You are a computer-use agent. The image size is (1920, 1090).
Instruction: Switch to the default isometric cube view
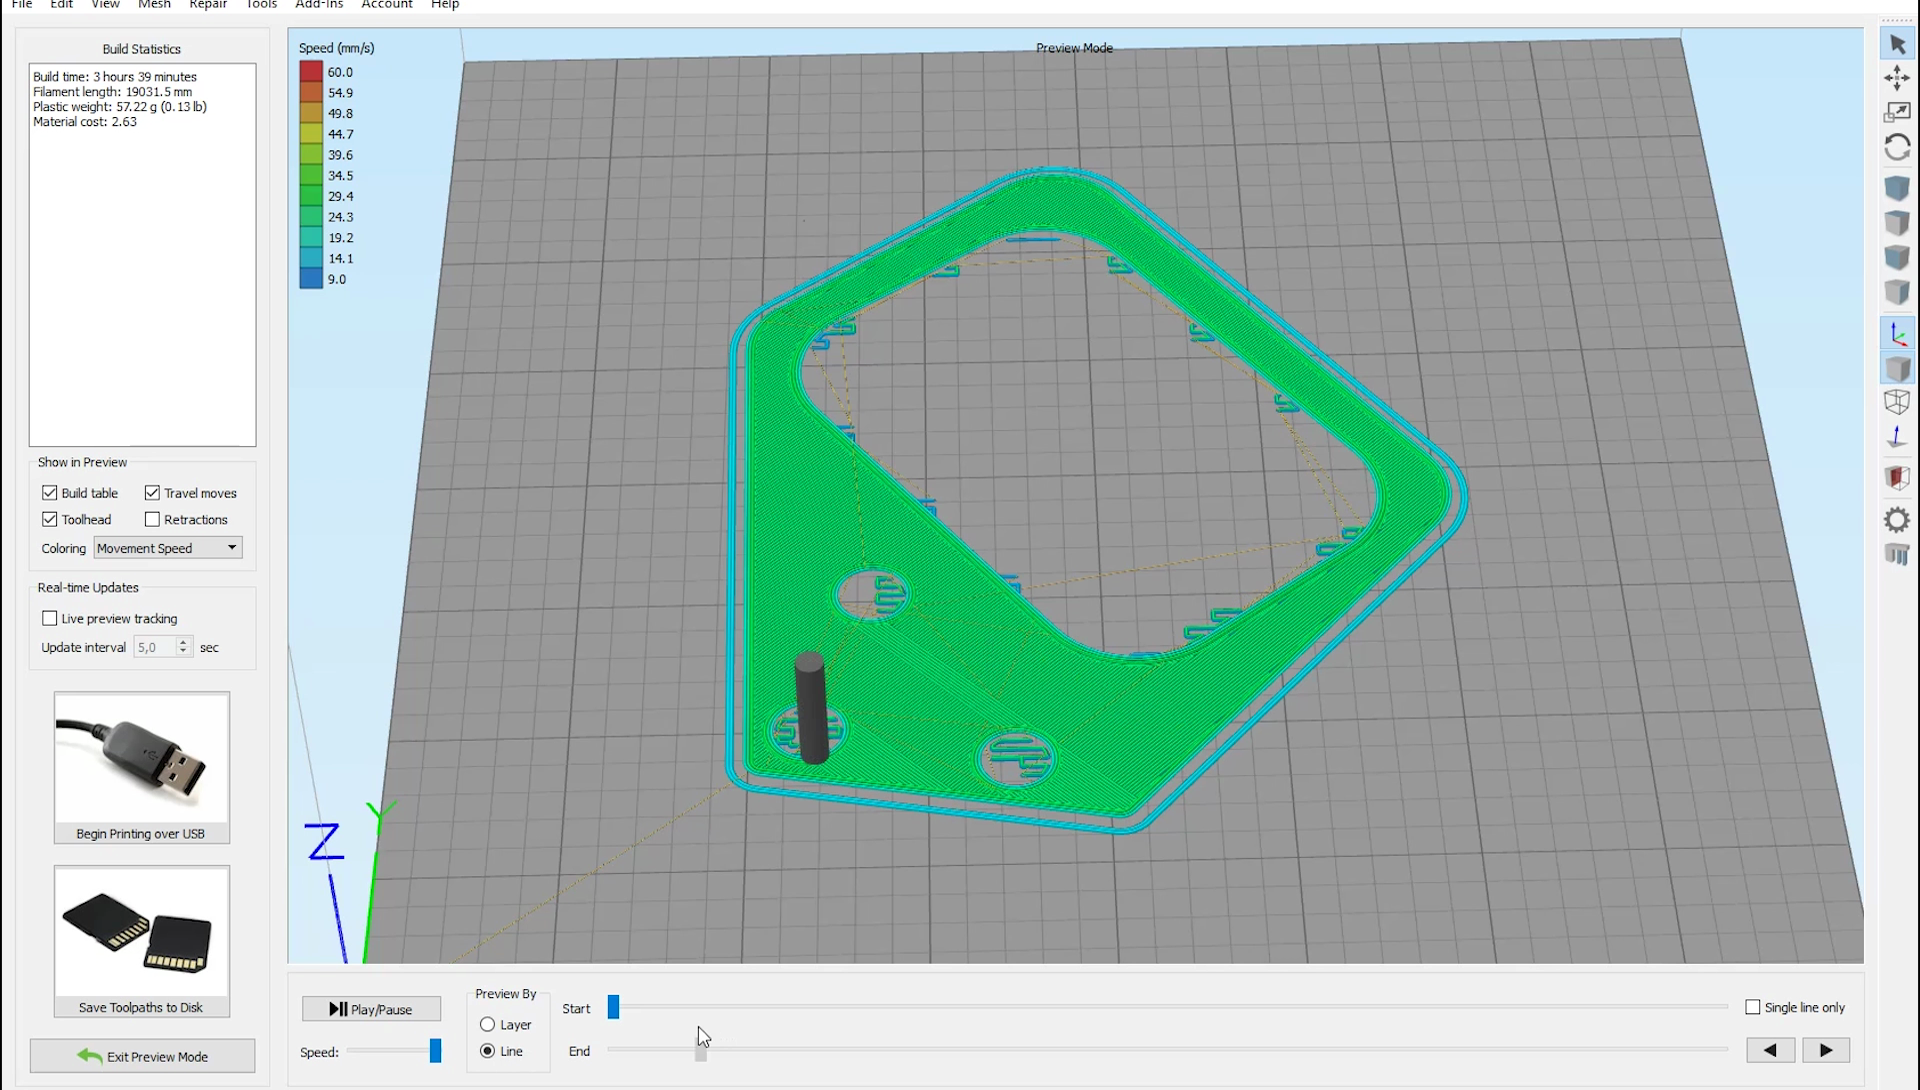click(x=1897, y=188)
